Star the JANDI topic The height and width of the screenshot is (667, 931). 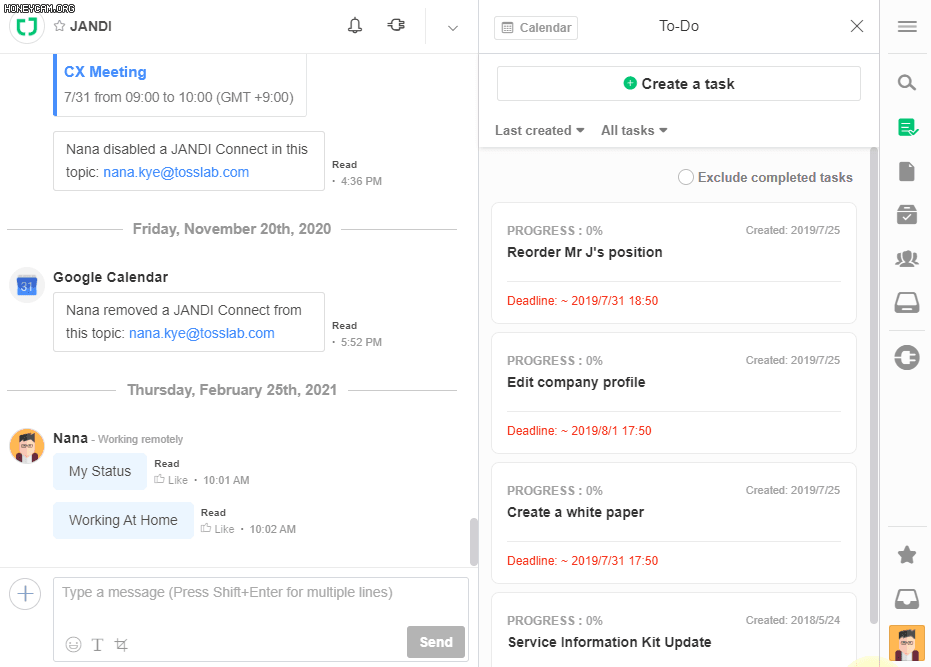pyautogui.click(x=59, y=26)
